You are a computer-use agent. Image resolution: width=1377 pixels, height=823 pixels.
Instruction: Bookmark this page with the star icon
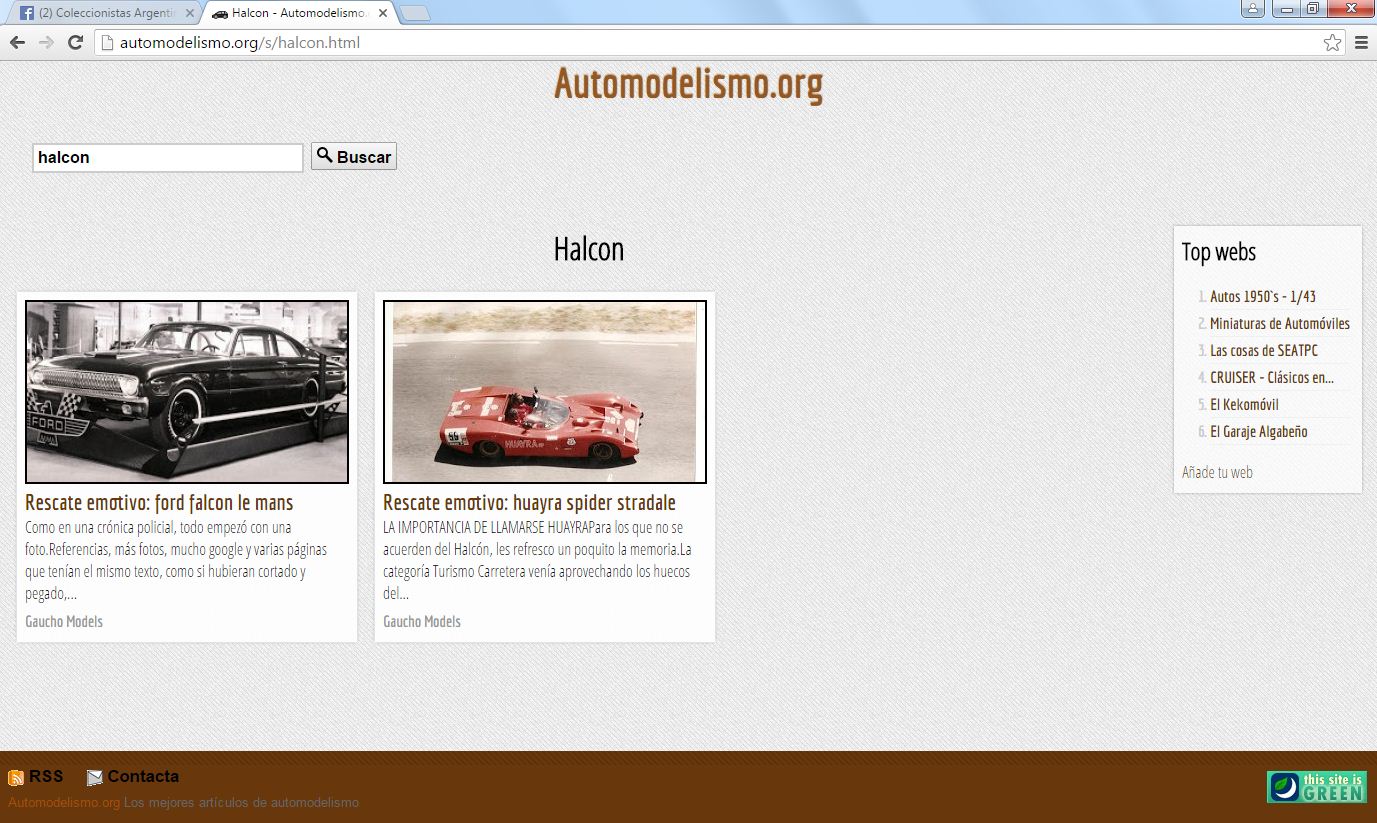(1332, 42)
